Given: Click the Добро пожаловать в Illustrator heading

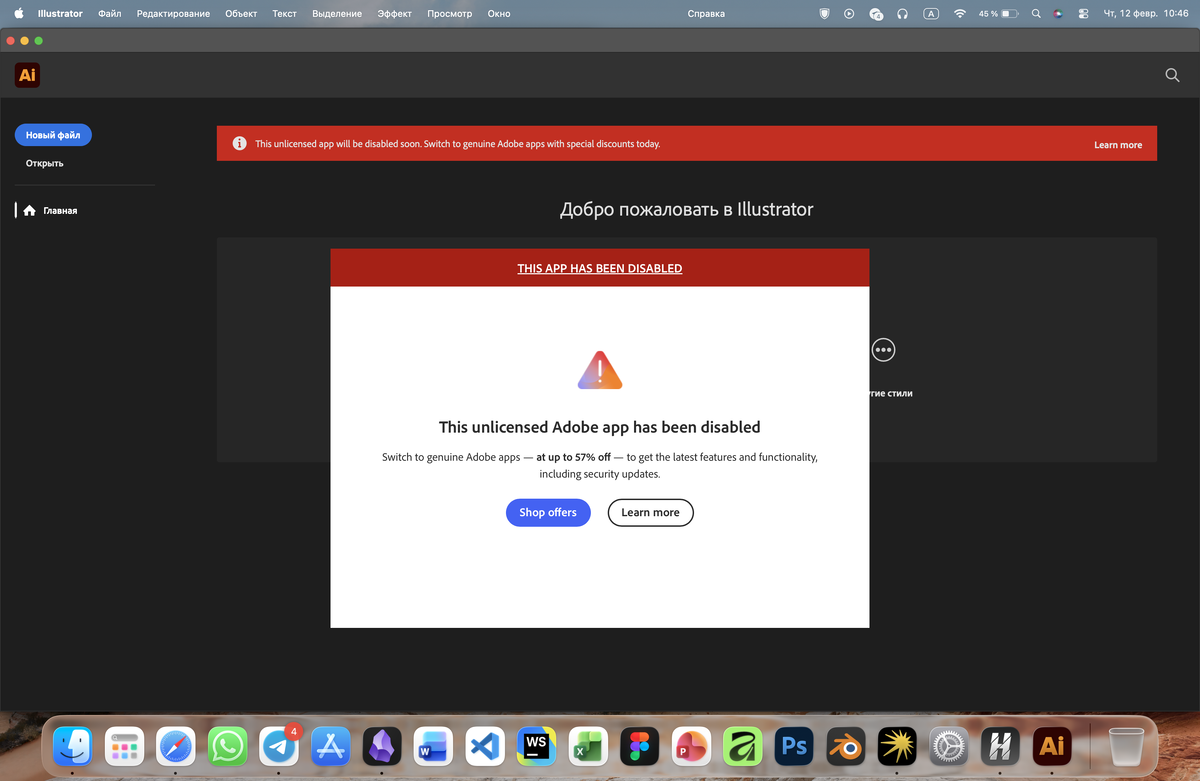Looking at the screenshot, I should (686, 210).
